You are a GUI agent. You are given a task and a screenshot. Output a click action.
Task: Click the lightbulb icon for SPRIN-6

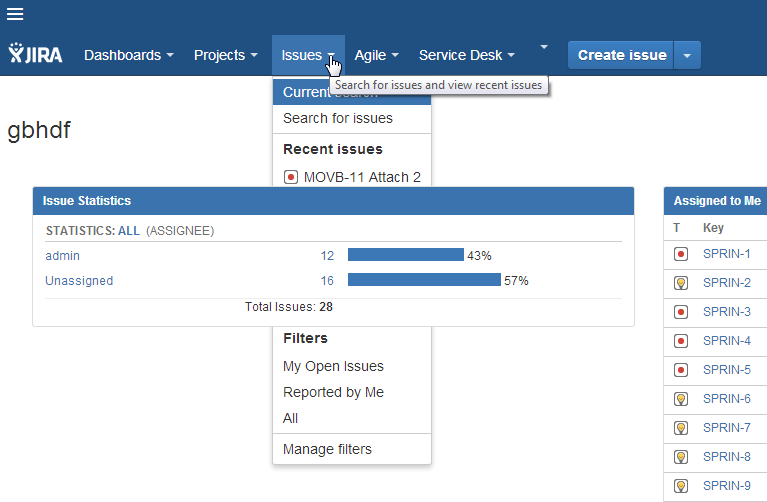(680, 399)
